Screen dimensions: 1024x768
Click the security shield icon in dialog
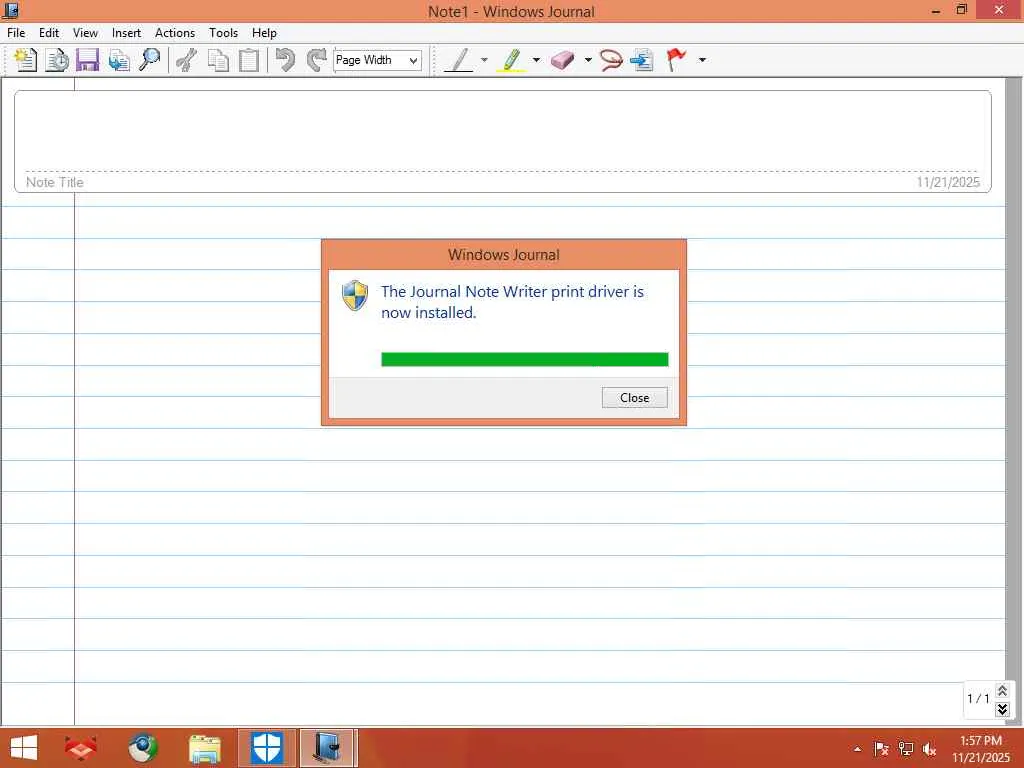pyautogui.click(x=355, y=296)
